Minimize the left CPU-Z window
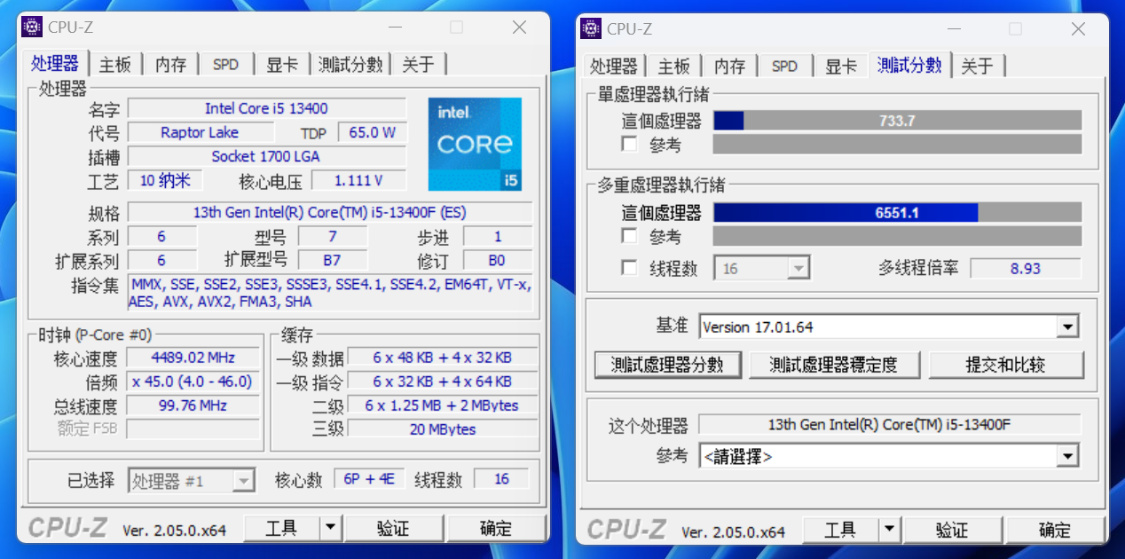Screen dimensions: 1125x559 coord(397,27)
